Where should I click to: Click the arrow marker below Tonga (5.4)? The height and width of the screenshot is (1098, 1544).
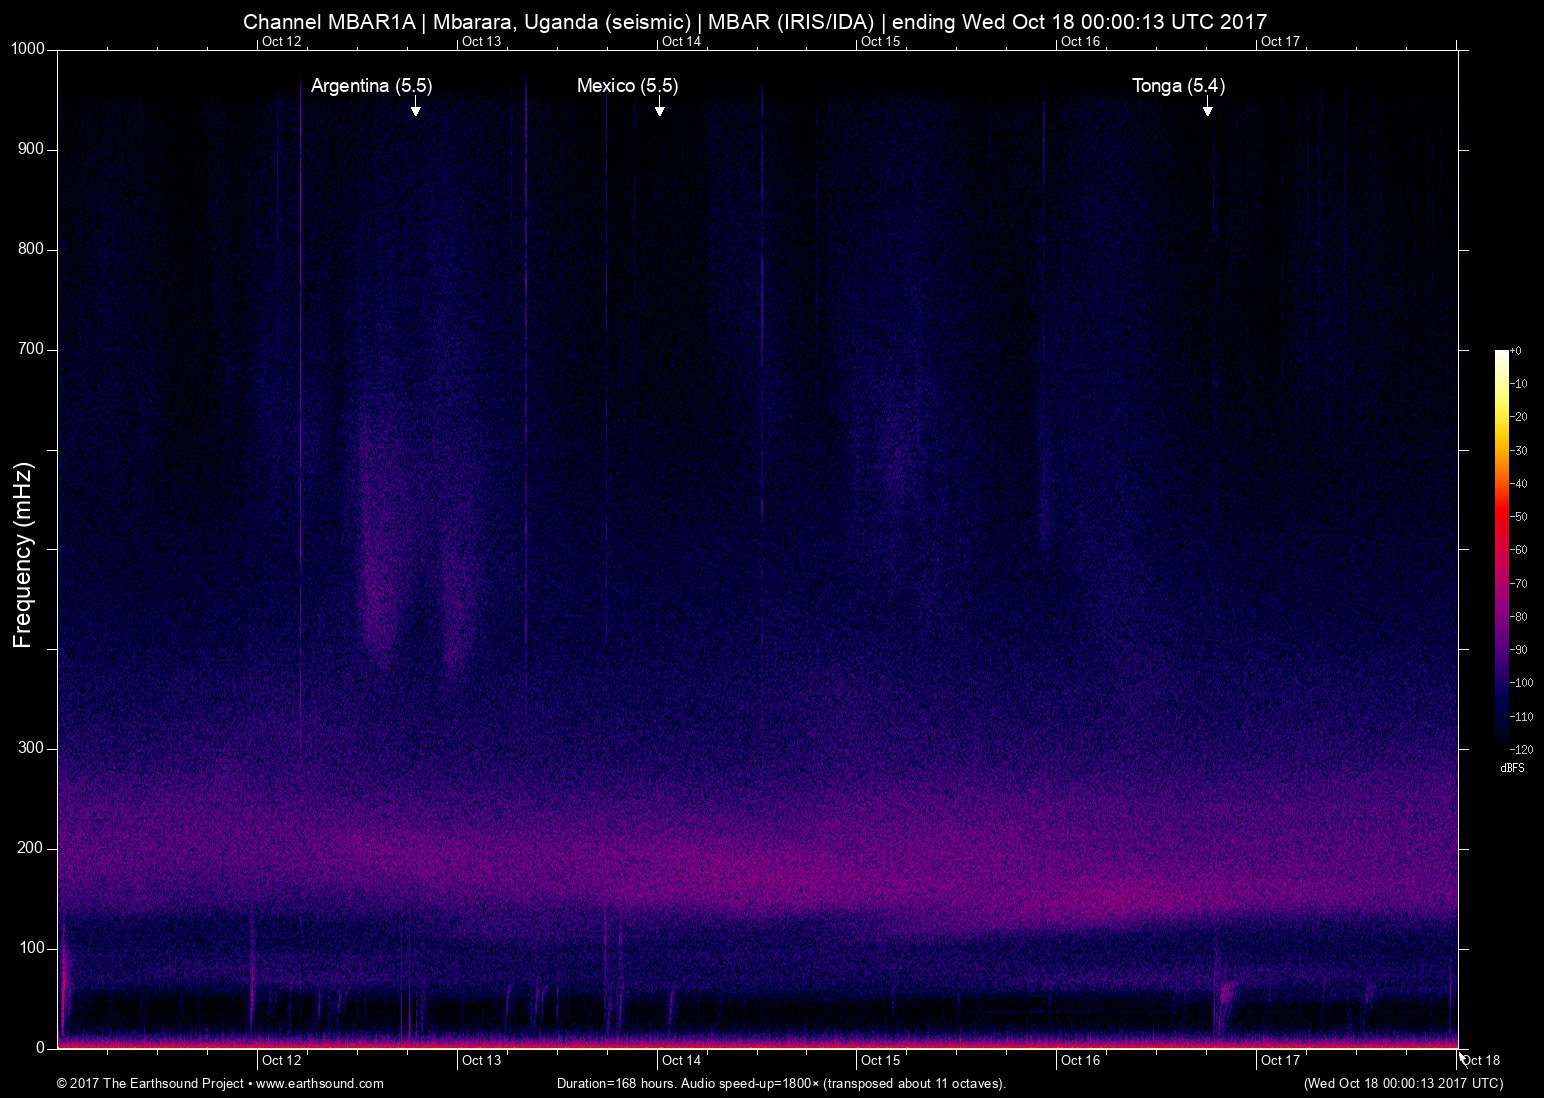pos(1207,107)
